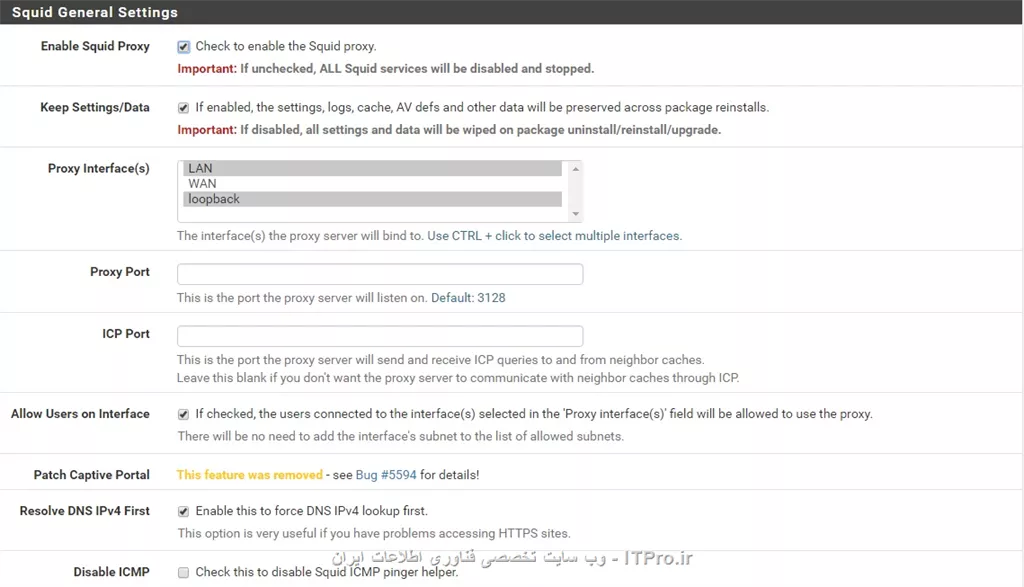This screenshot has width=1024, height=587.
Task: Select LAN in Proxy Interface list
Action: [372, 168]
